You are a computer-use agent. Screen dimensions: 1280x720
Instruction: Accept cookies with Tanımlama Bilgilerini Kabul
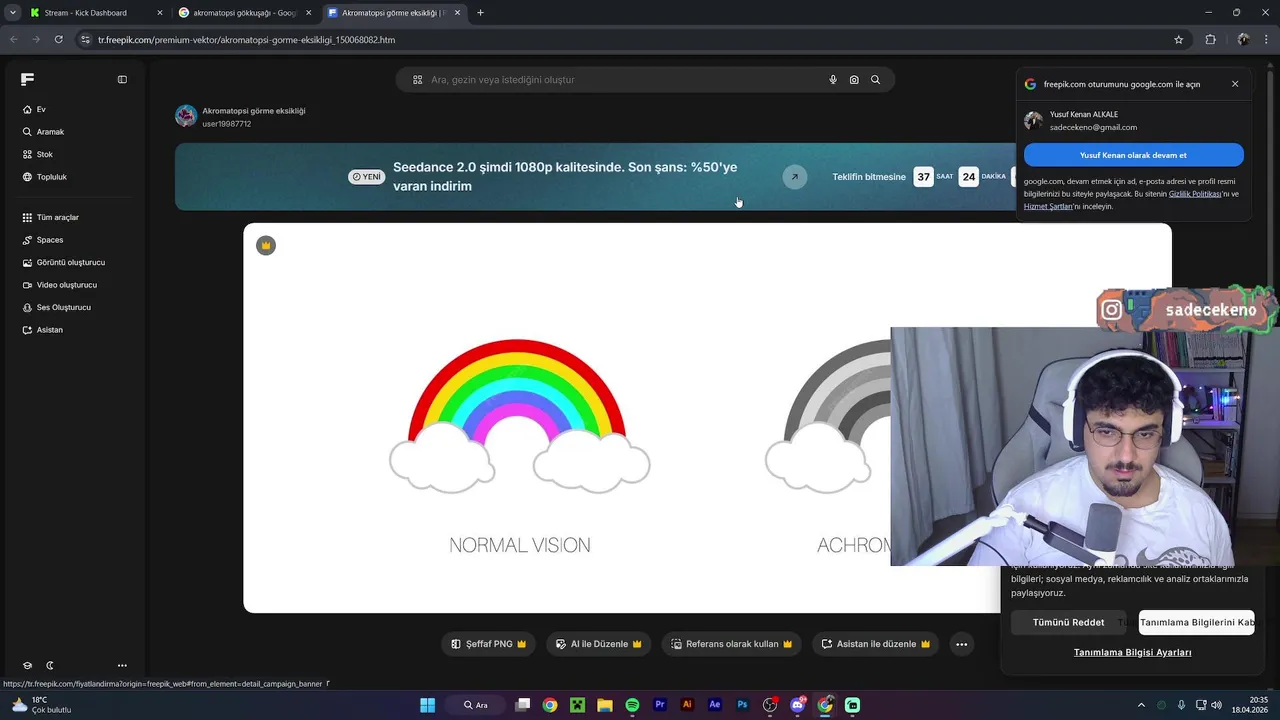[x=1196, y=622]
